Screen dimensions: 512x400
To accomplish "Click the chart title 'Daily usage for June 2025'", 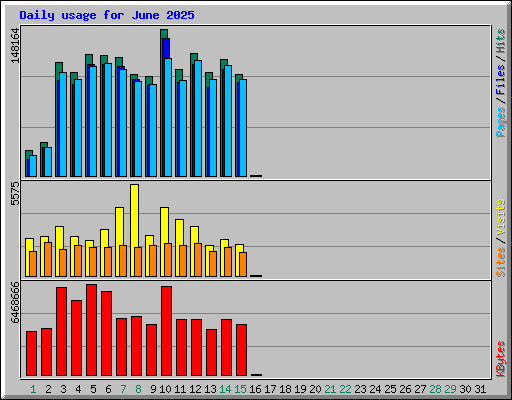I will (x=107, y=15).
